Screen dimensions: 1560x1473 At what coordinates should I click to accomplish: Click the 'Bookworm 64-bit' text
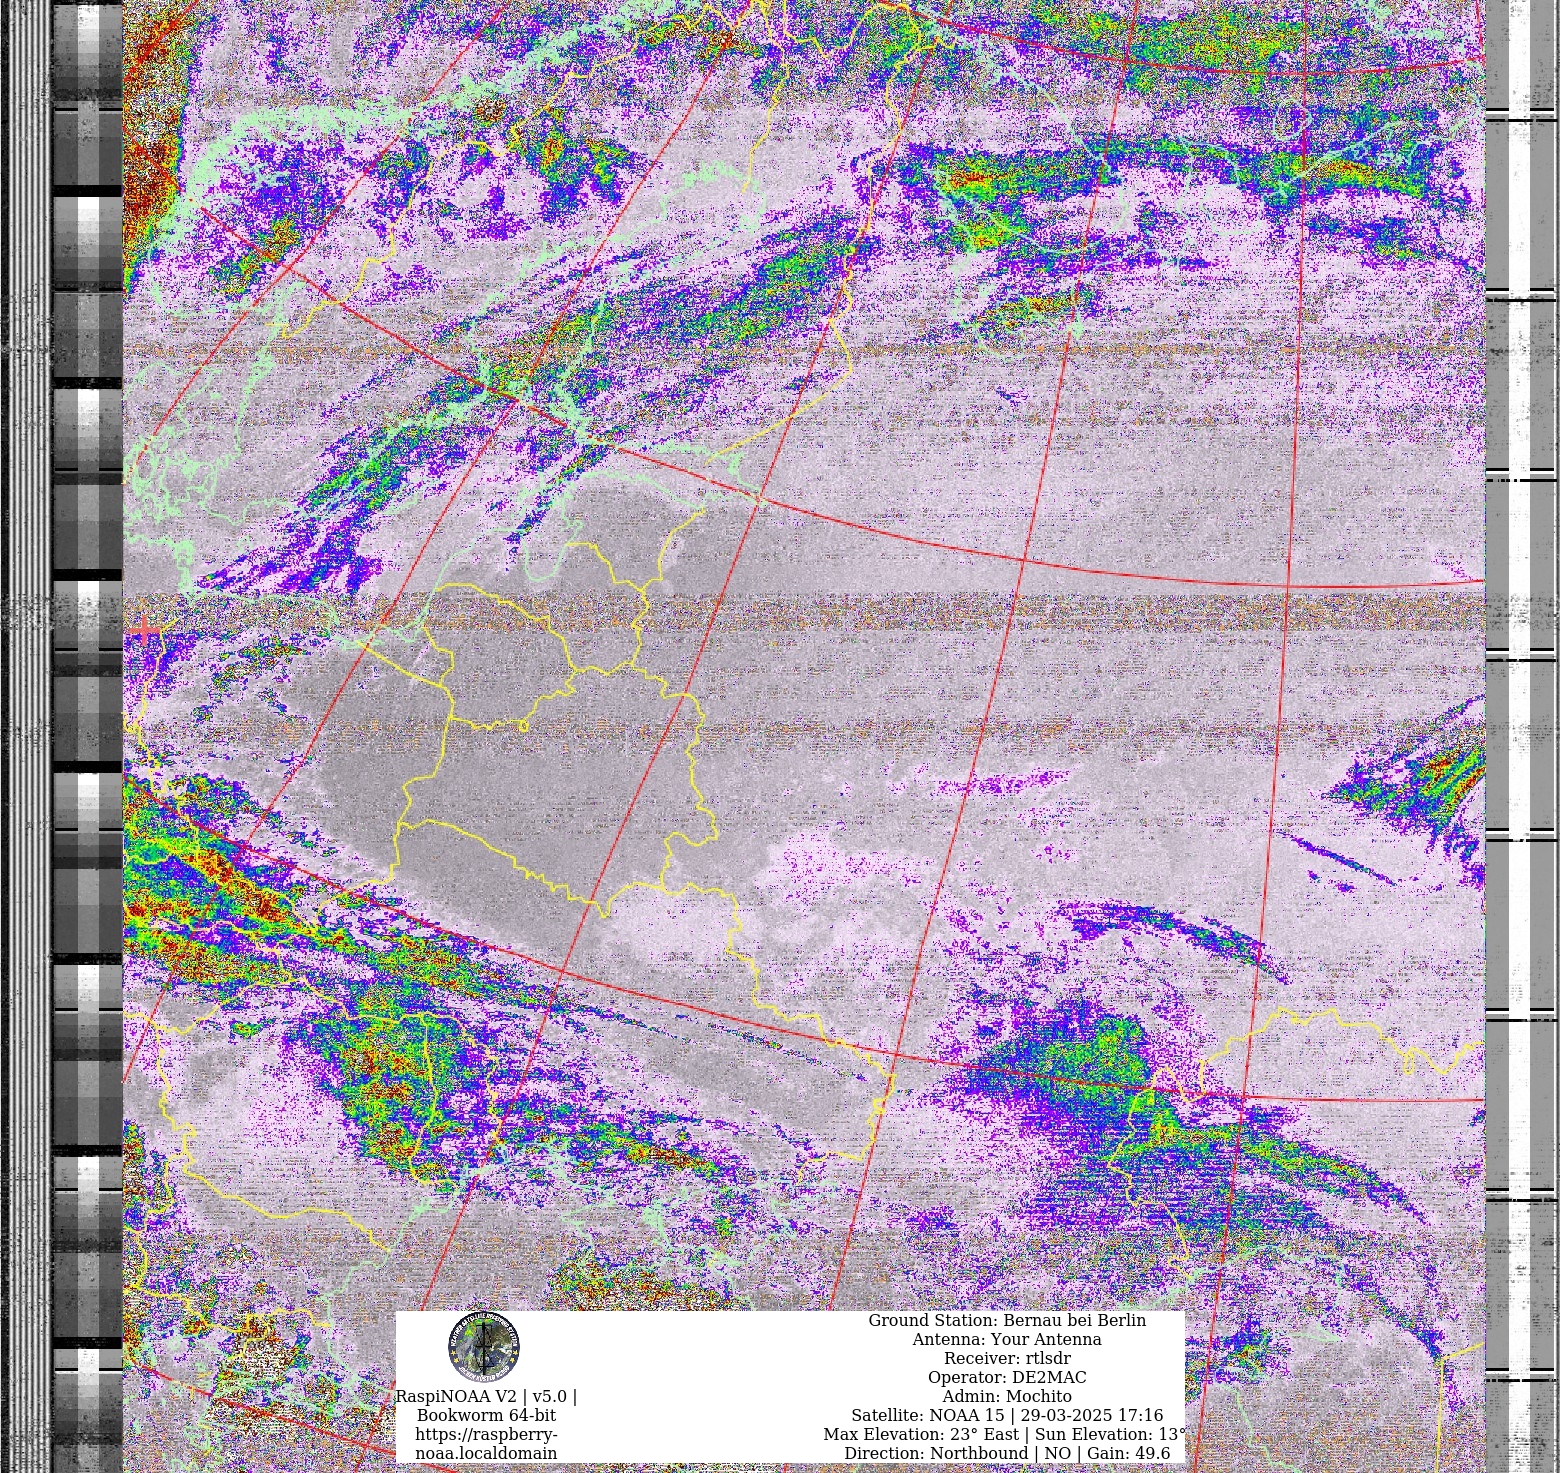[x=486, y=1415]
